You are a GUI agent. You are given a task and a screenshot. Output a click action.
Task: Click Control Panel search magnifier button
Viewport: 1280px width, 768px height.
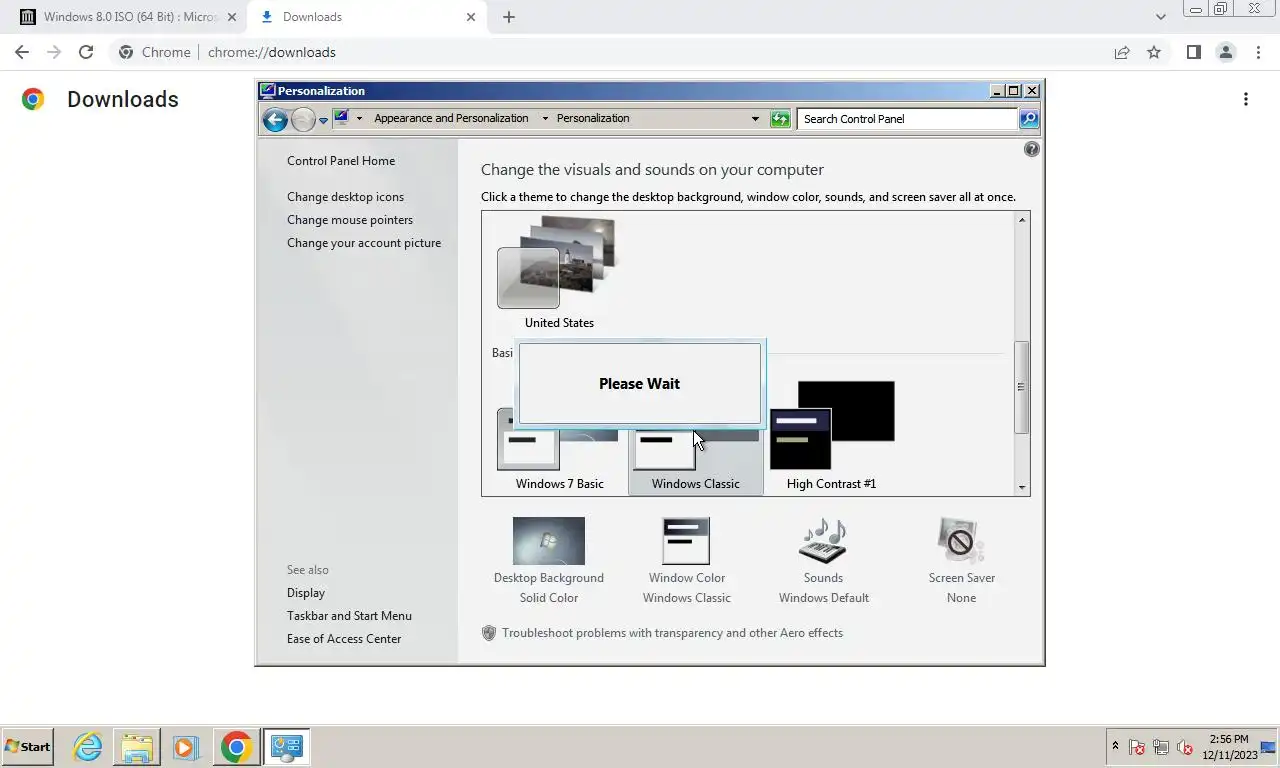coord(1029,119)
